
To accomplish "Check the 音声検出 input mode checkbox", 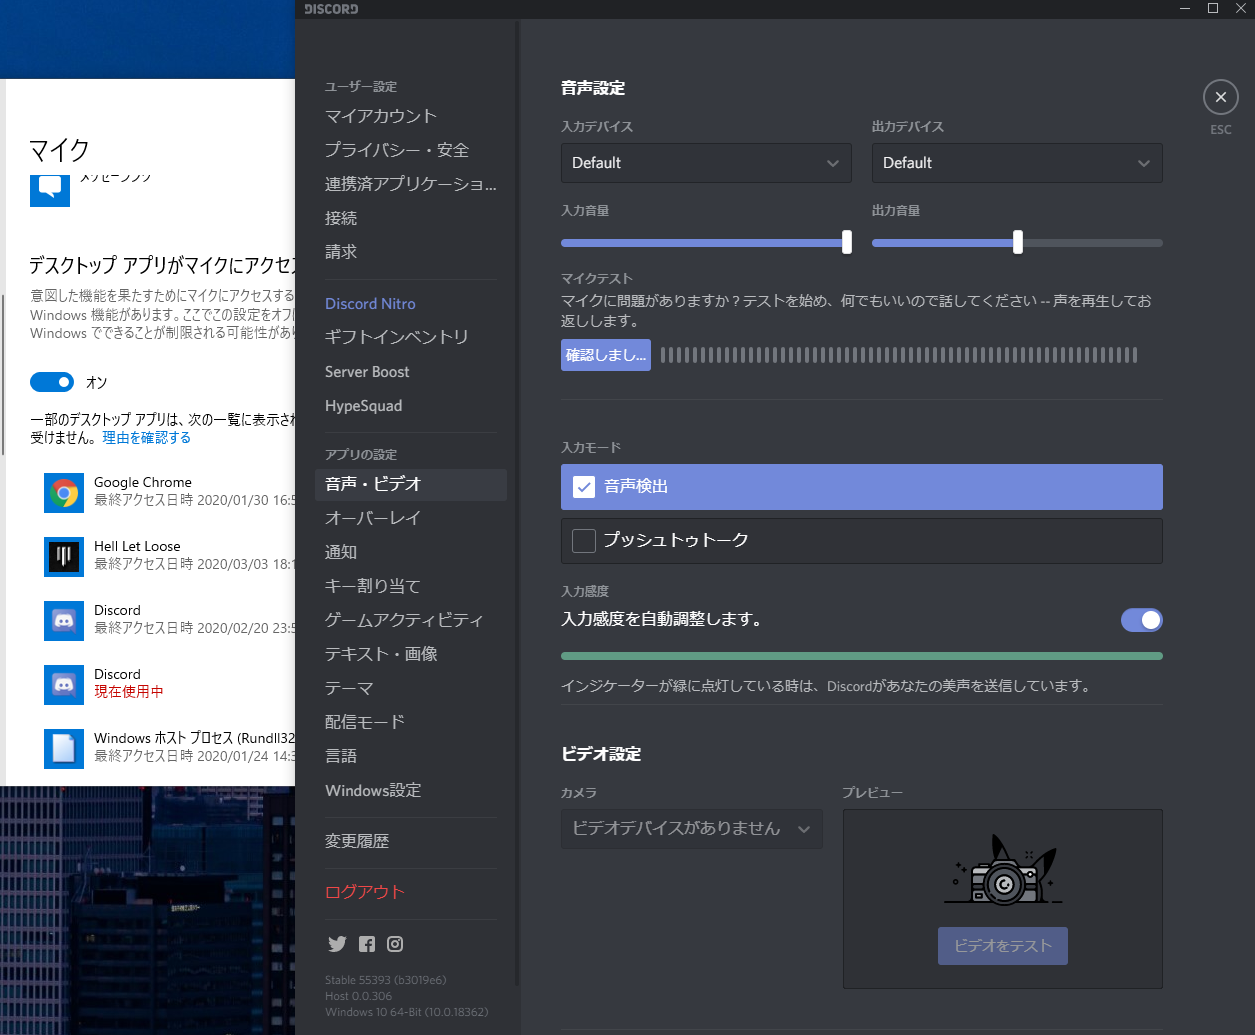I will point(584,487).
